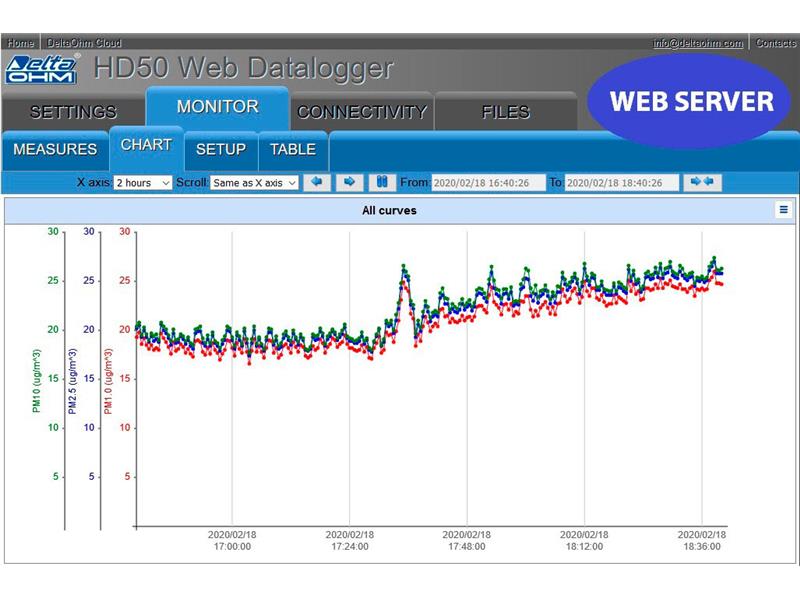Click the To date input field
Image resolution: width=800 pixels, height=600 pixels.
tap(621, 183)
